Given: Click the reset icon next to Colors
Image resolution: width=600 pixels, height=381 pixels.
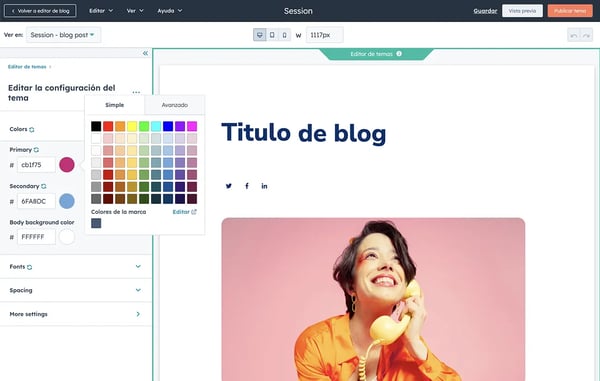Looking at the screenshot, I should [x=32, y=130].
